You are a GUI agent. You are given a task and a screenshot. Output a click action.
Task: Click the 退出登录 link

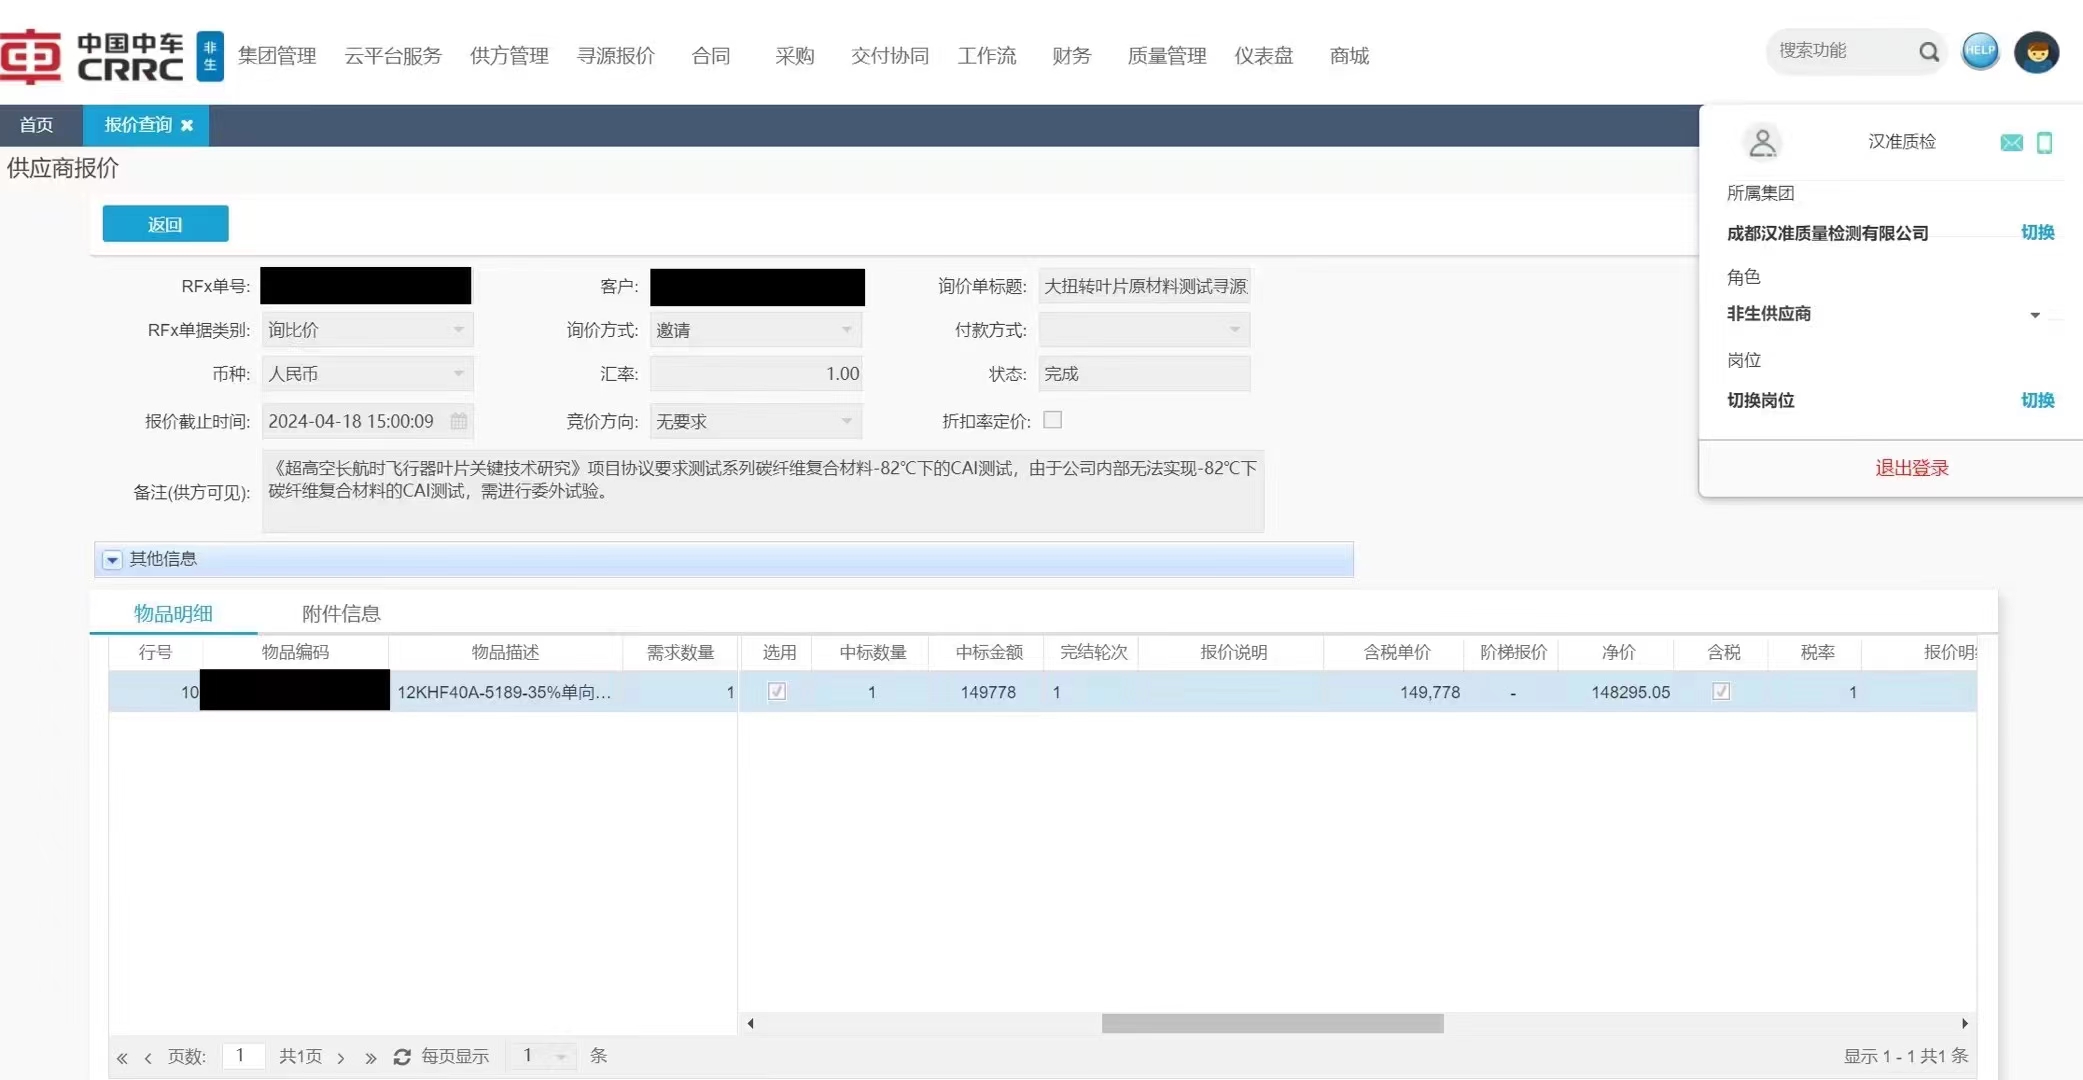[x=1911, y=468]
